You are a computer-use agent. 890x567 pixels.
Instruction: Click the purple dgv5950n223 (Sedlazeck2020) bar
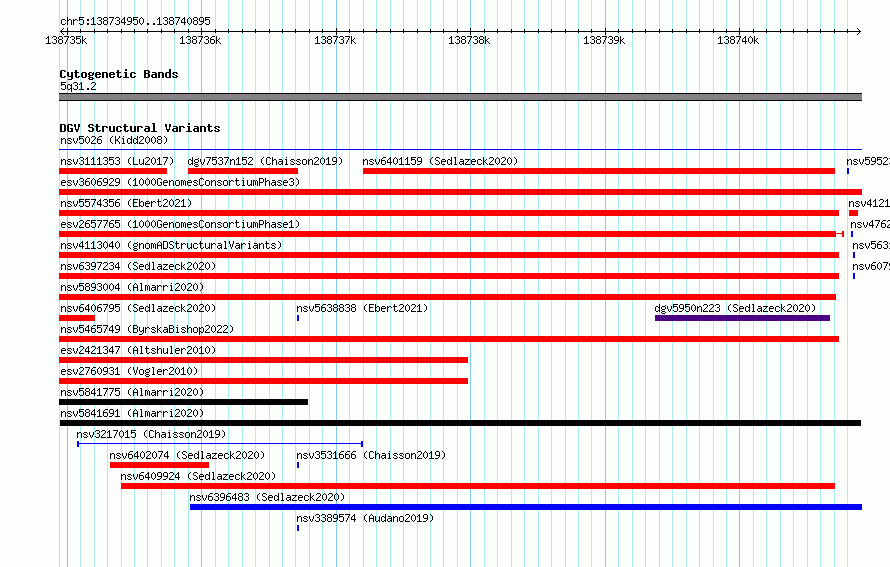[x=742, y=318]
